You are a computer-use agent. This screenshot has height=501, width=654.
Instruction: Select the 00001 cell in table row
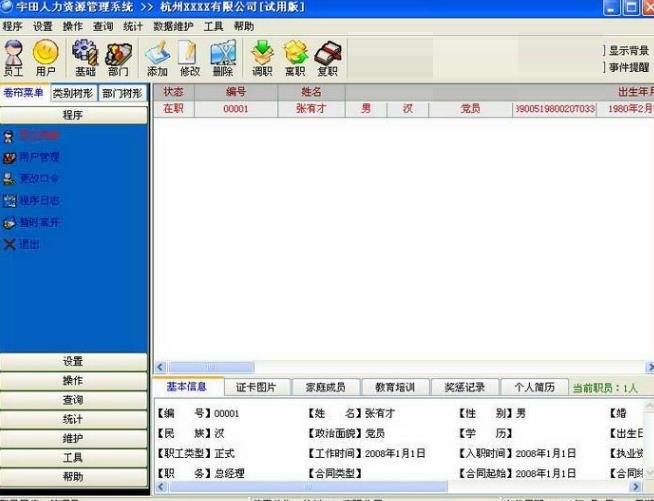[x=236, y=109]
